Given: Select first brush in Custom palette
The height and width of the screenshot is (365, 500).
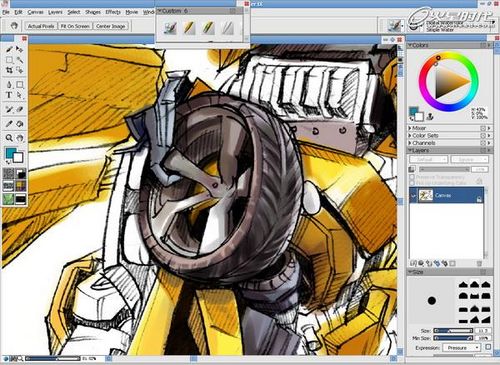Looking at the screenshot, I should [170, 28].
